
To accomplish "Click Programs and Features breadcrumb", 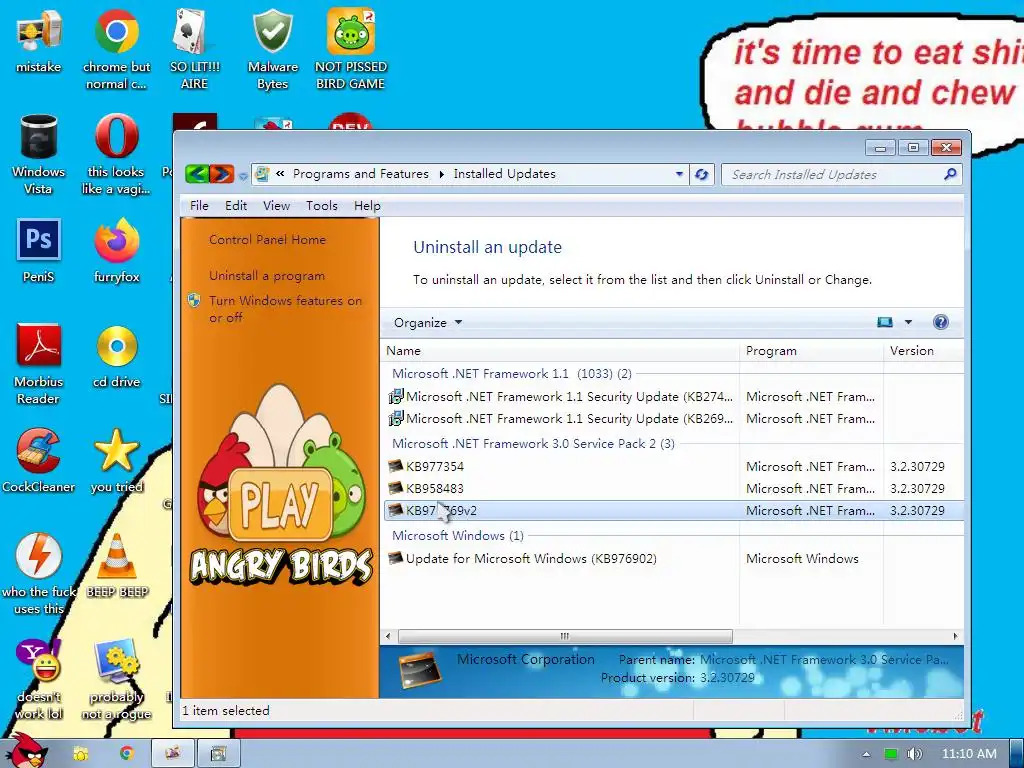I will pos(360,174).
